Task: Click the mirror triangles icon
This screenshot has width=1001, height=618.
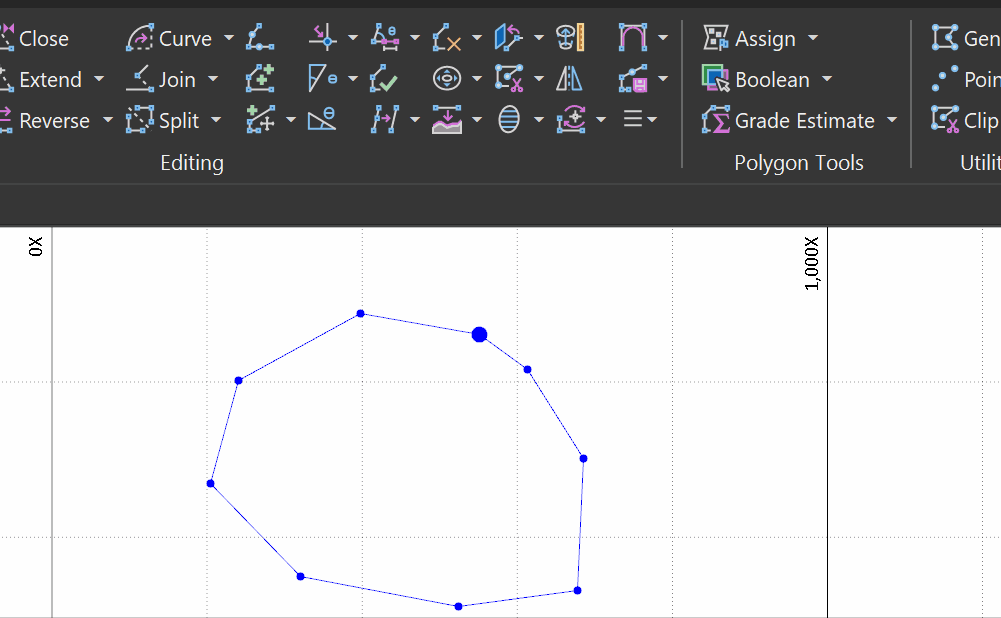Action: pos(569,79)
